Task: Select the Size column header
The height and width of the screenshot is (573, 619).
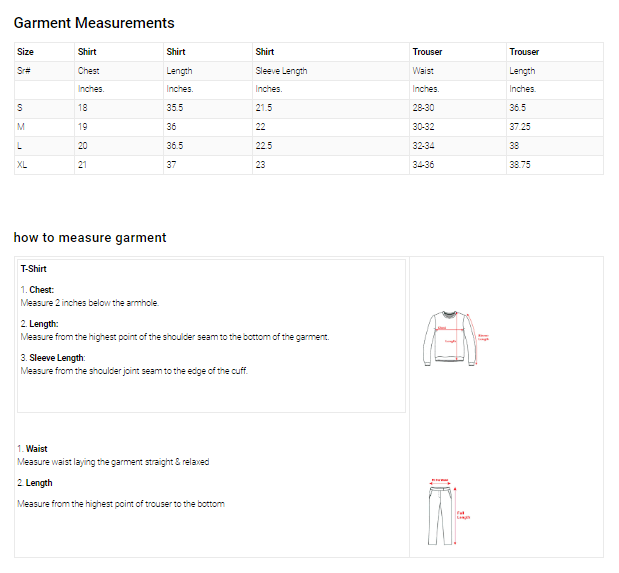Action: (26, 52)
